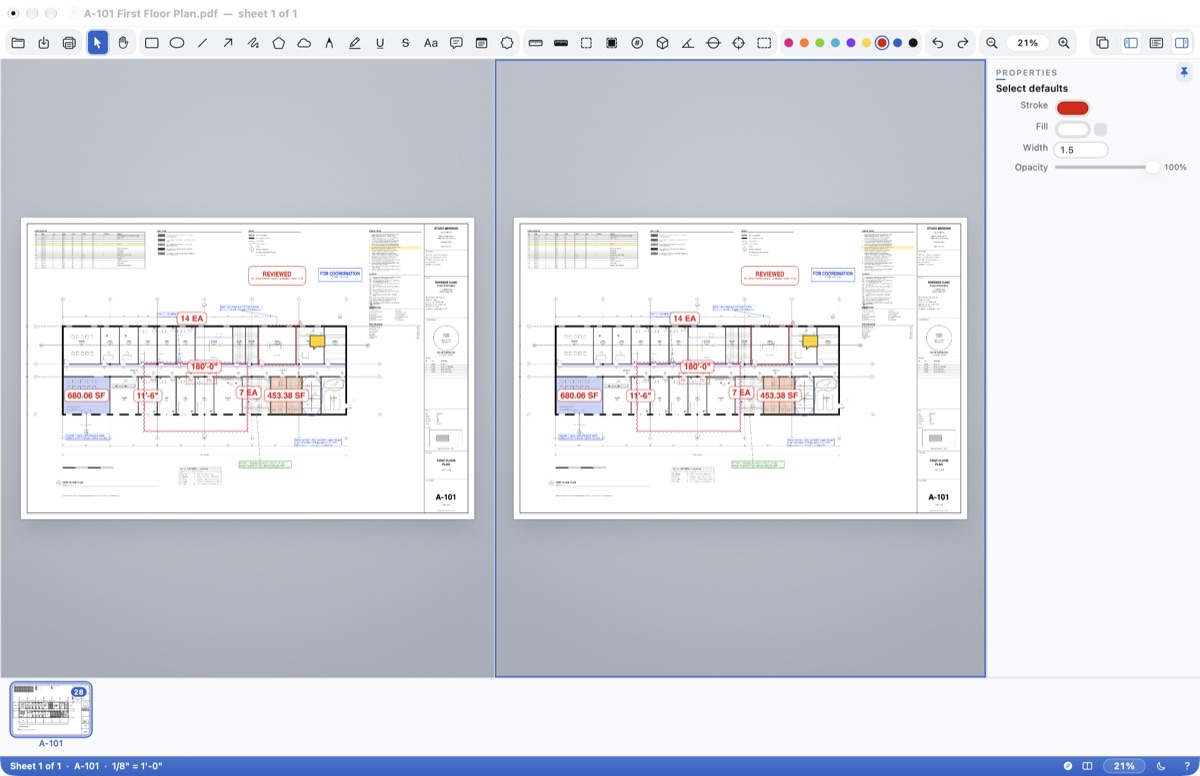This screenshot has width=1200, height=776.
Task: Toggle the gray no-fill box beside Fill
Action: click(x=1101, y=129)
